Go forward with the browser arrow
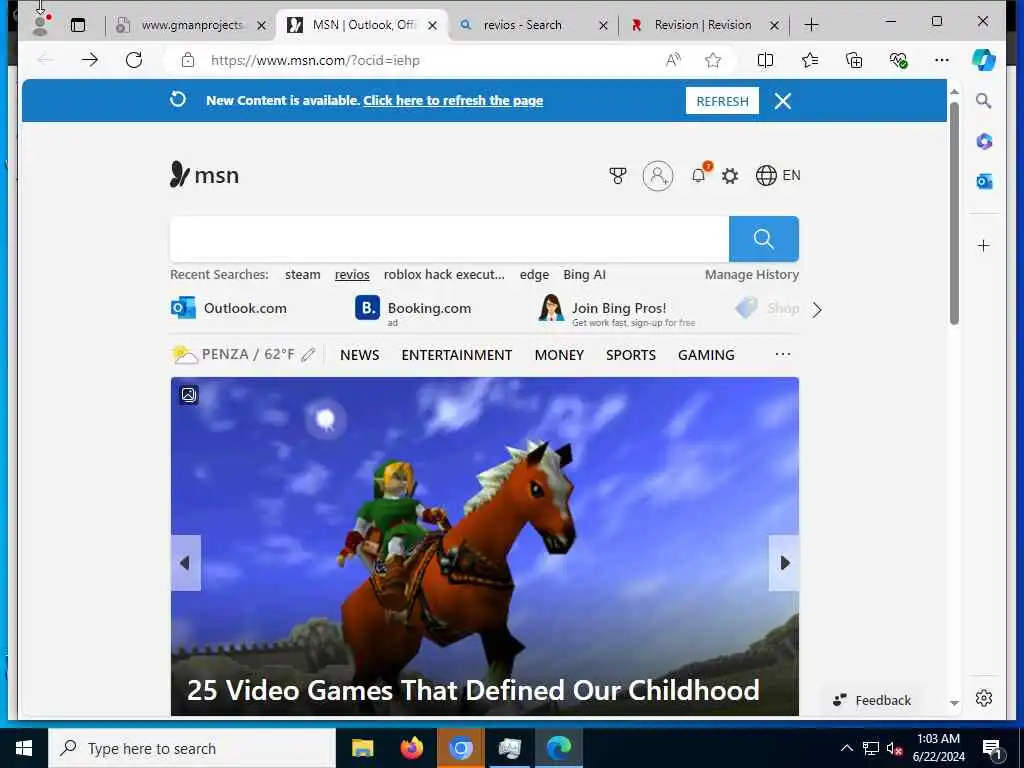The width and height of the screenshot is (1024, 768). [90, 60]
